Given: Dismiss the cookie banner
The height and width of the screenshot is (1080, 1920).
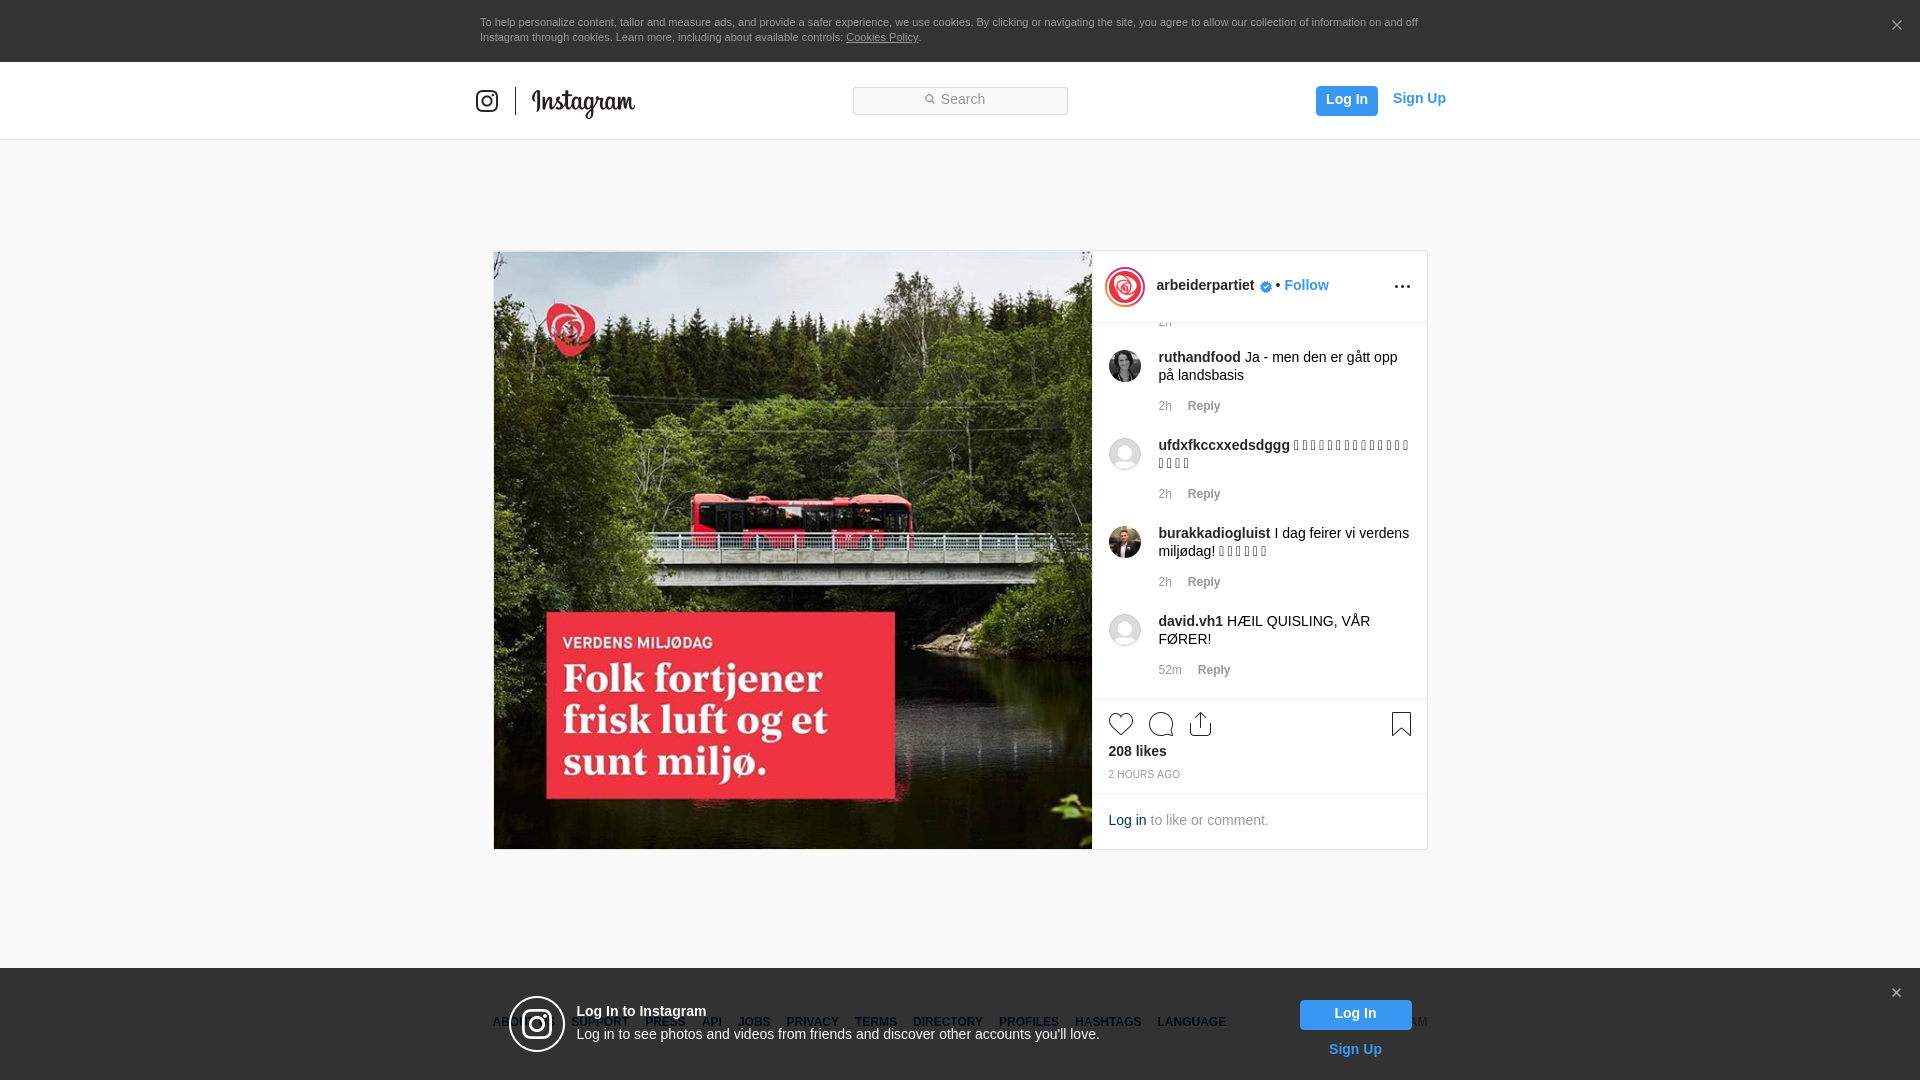Looking at the screenshot, I should coord(1896,26).
